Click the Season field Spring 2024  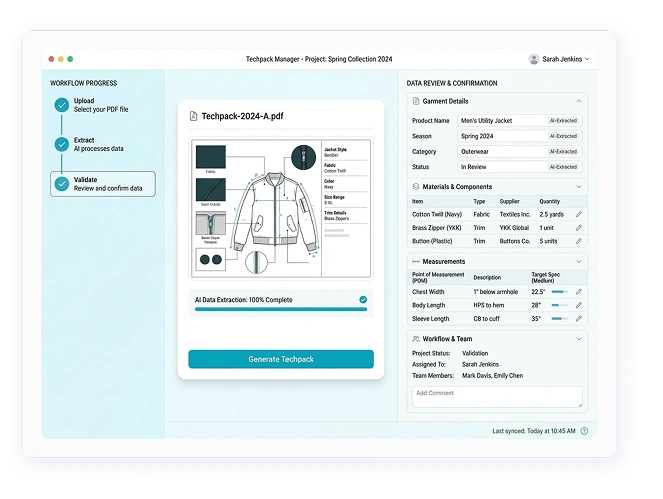pyautogui.click(x=520, y=136)
